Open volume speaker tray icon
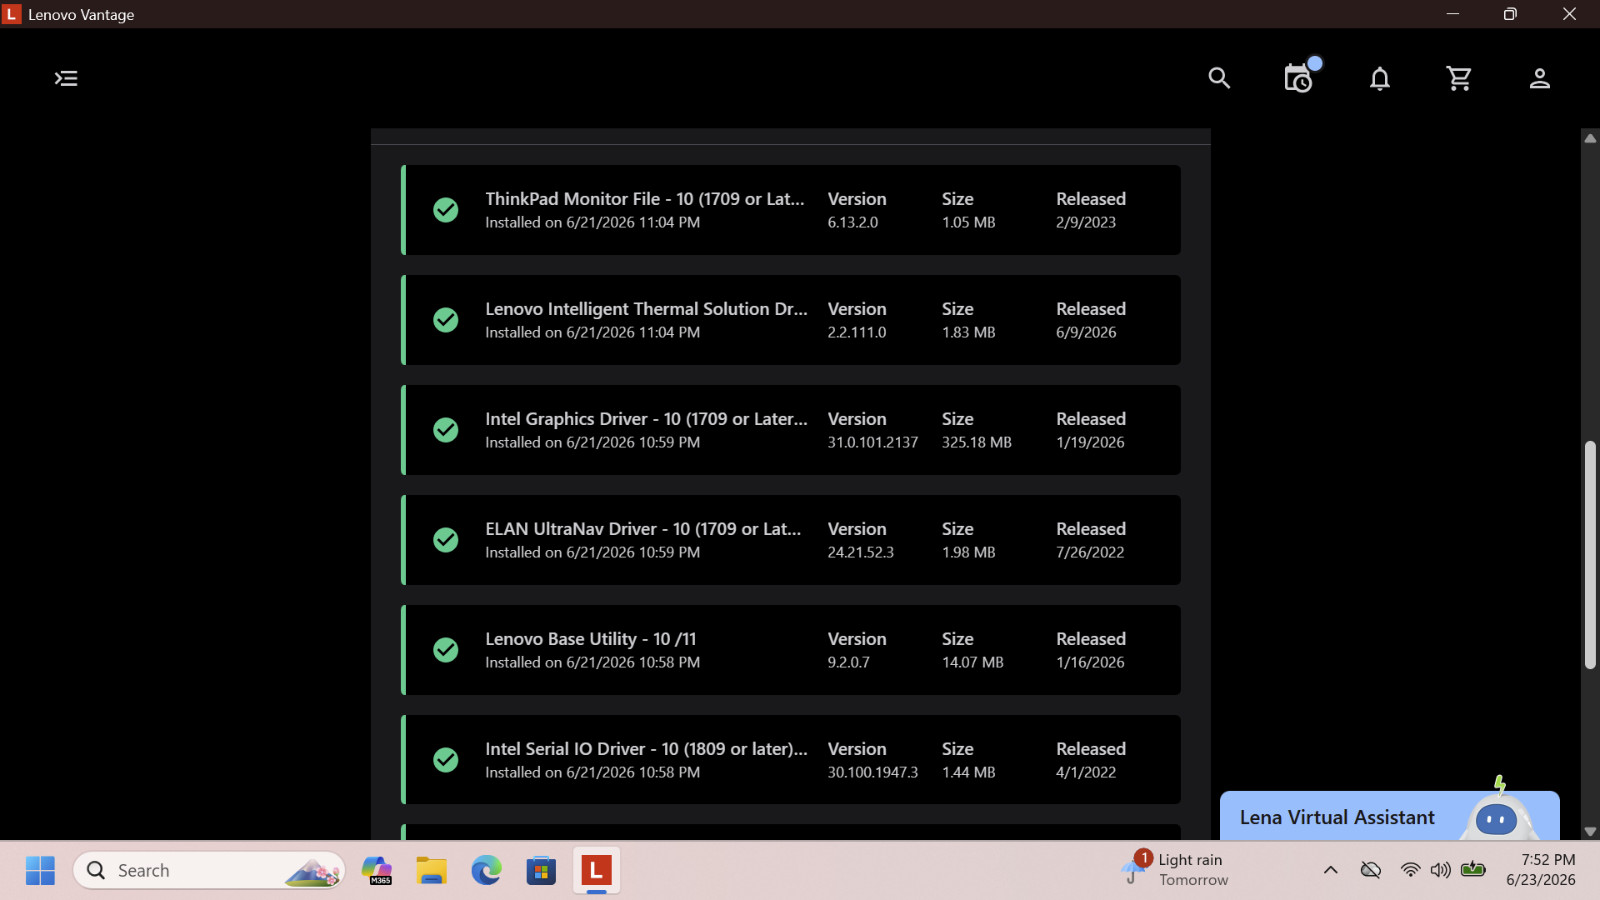 [1441, 870]
